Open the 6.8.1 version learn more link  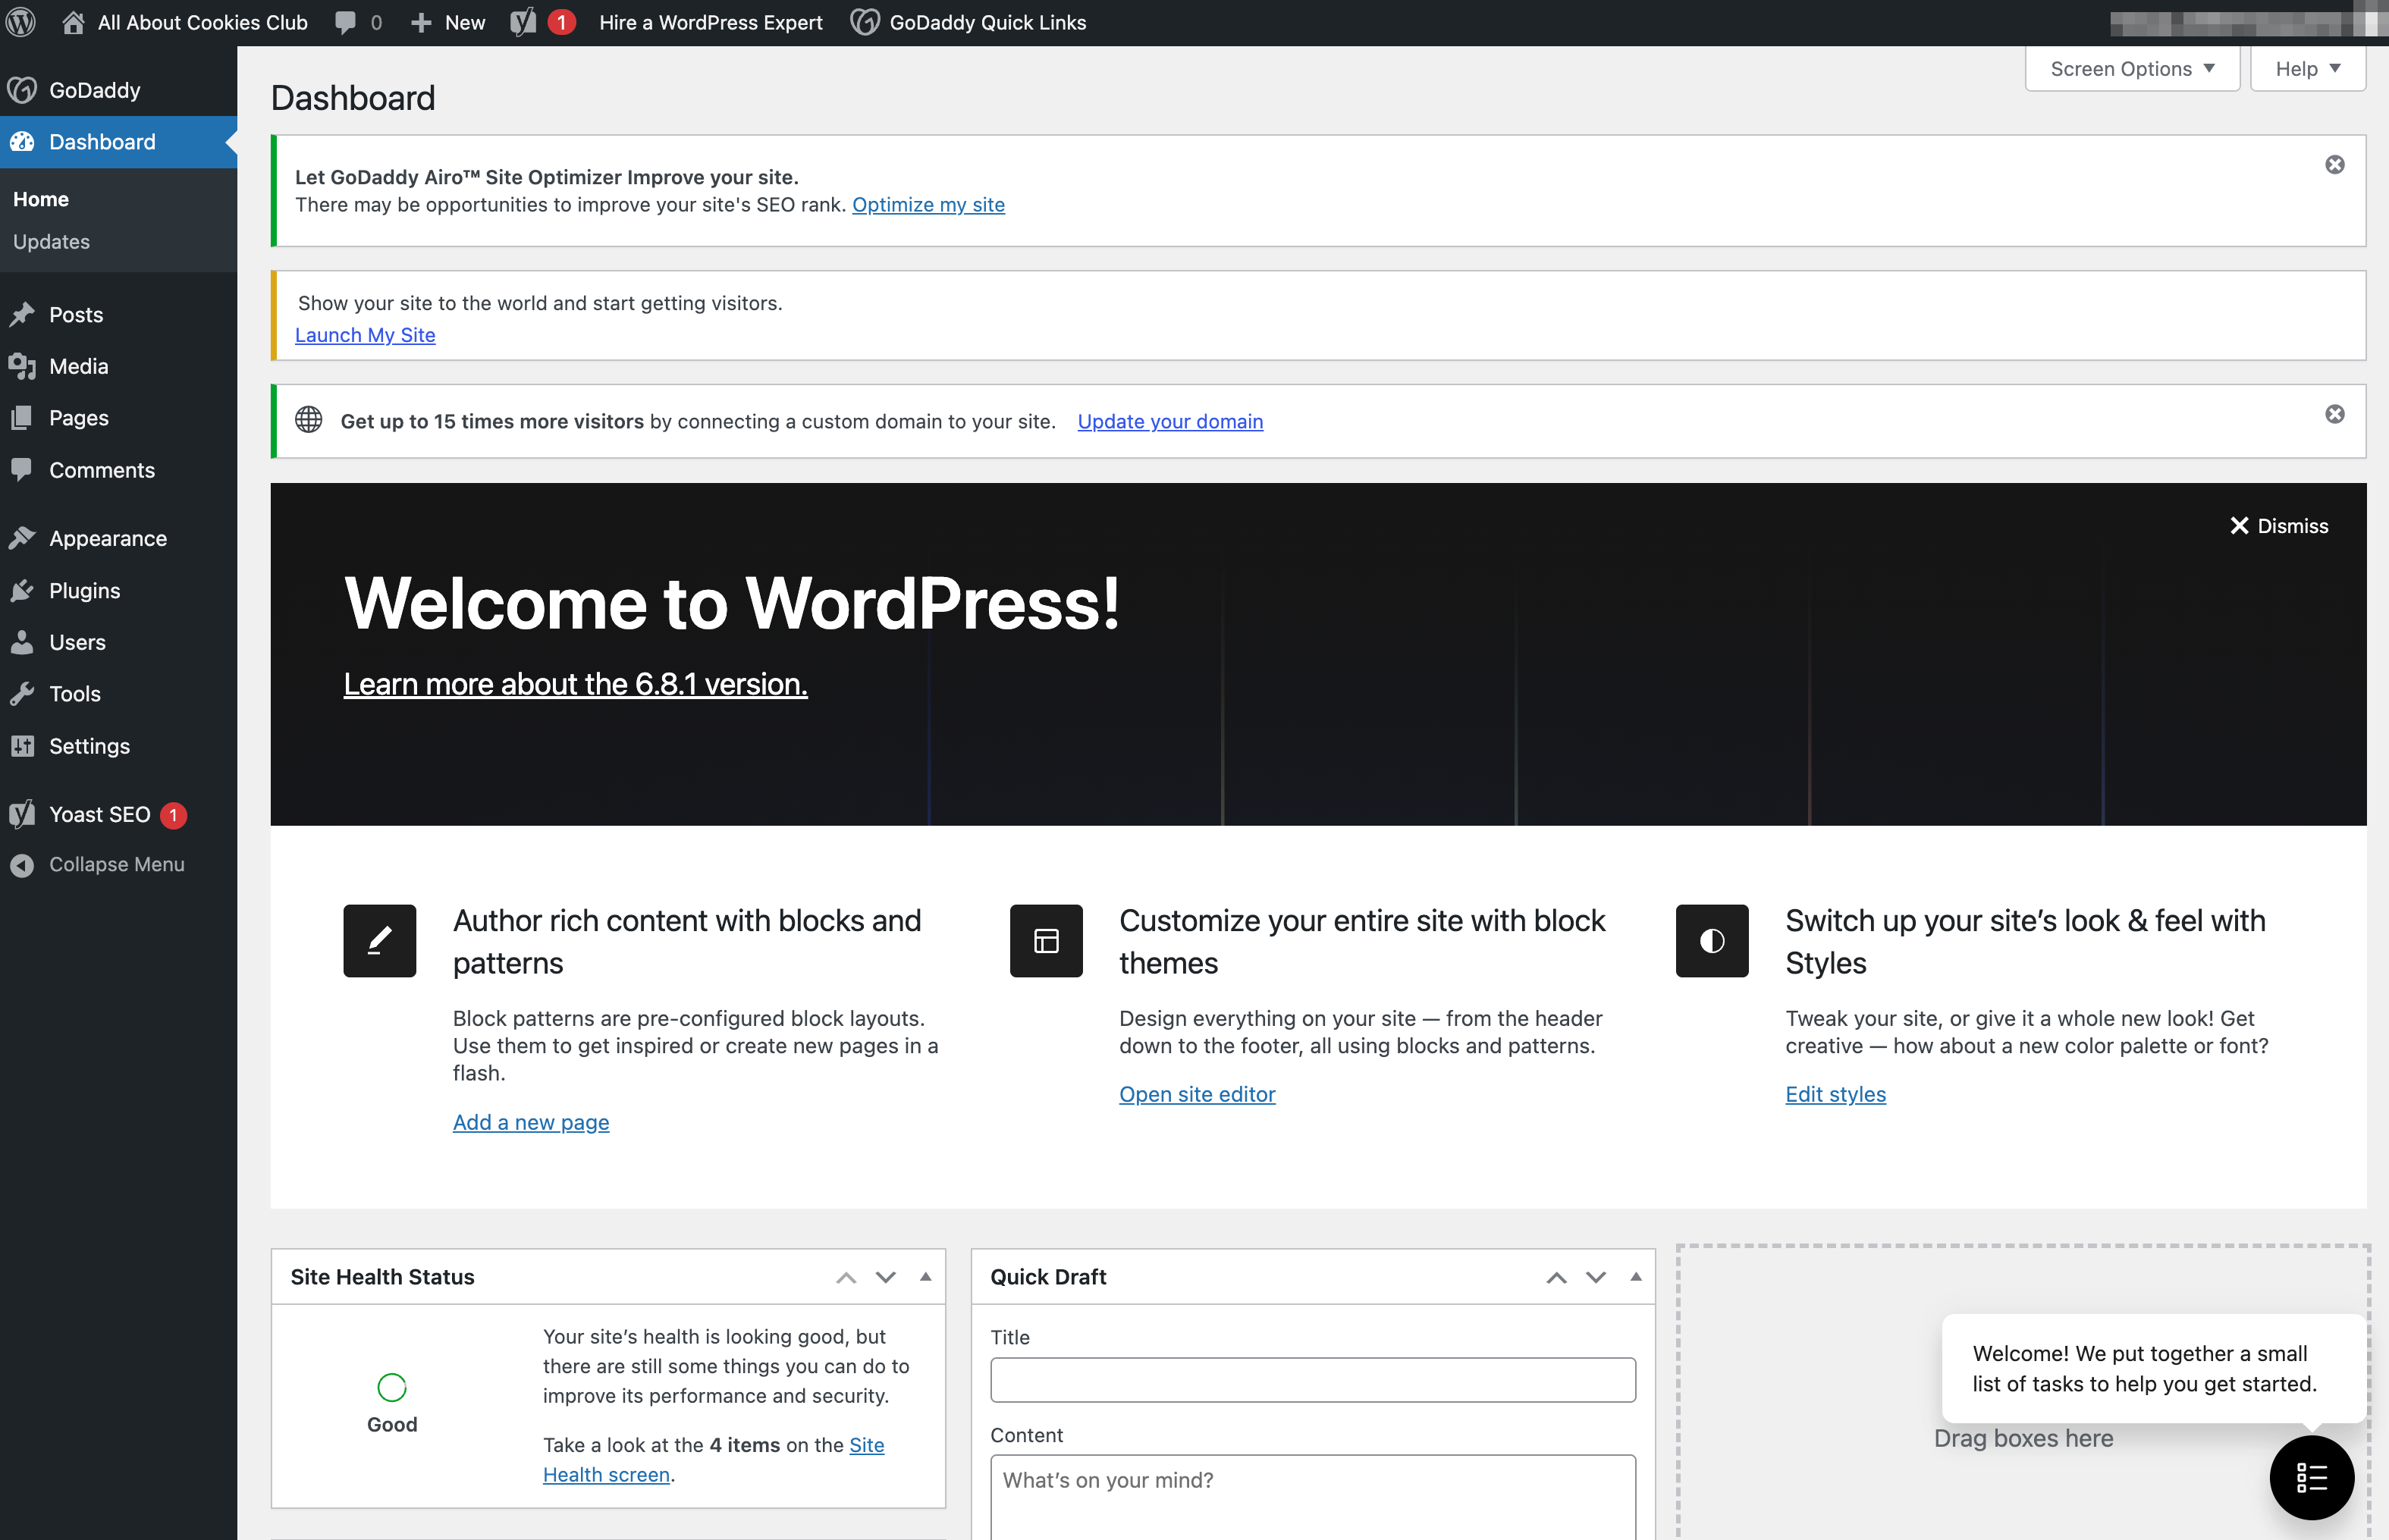575,684
